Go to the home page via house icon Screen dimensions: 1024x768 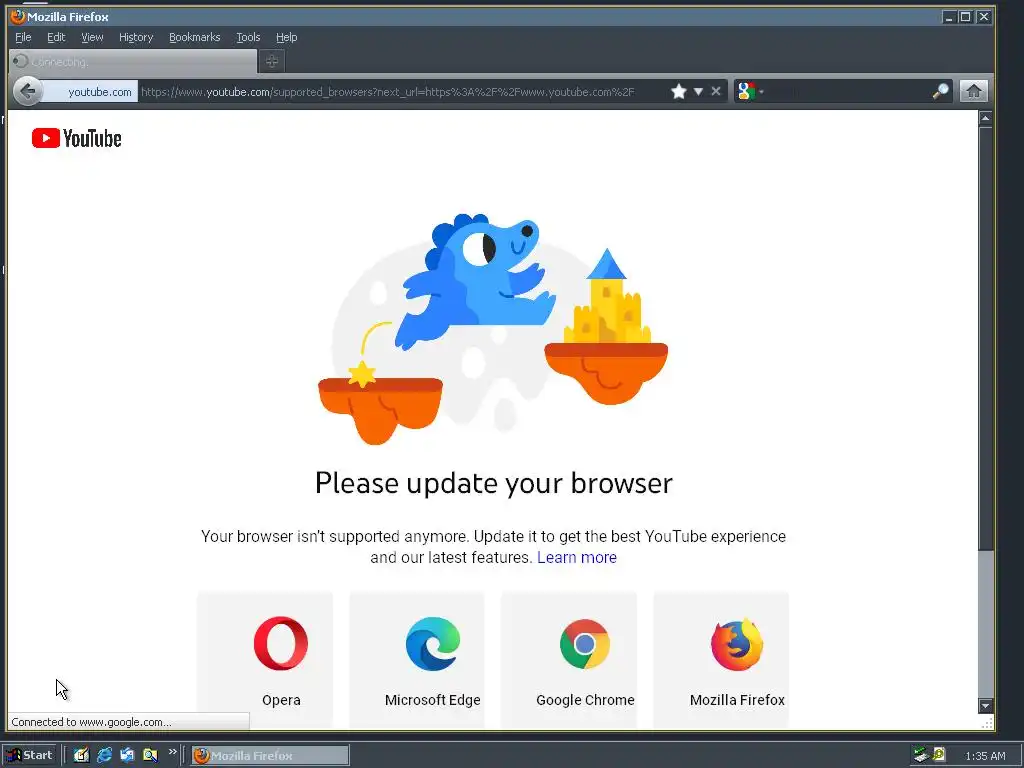pos(973,91)
